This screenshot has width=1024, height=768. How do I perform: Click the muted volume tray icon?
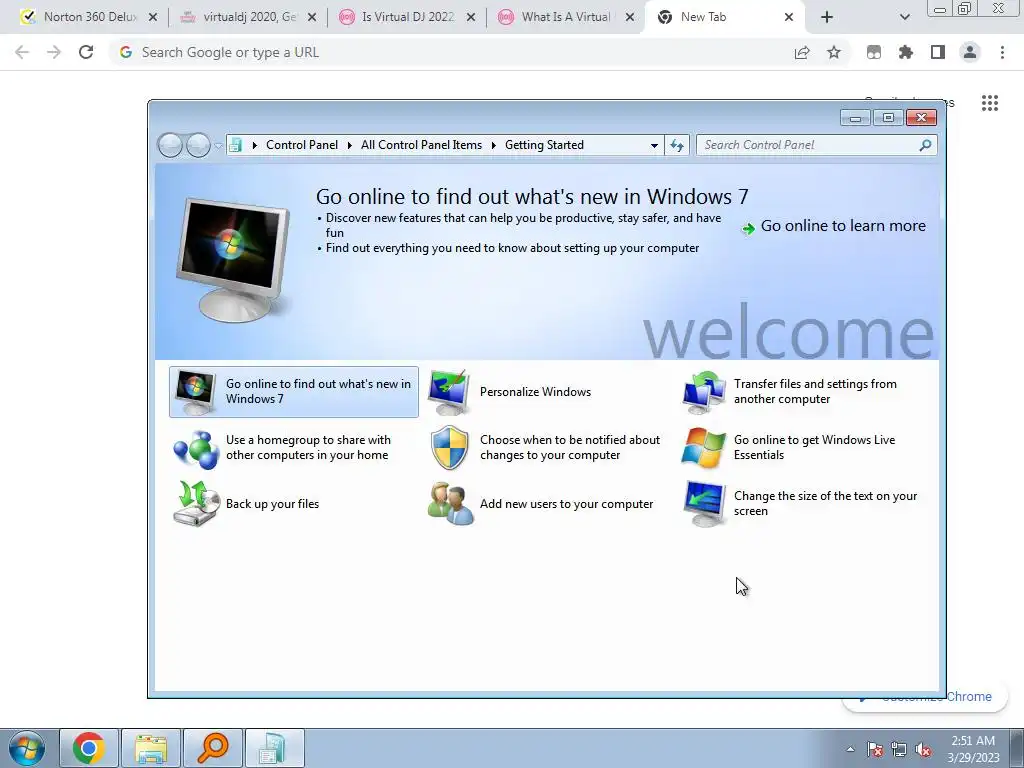point(923,750)
